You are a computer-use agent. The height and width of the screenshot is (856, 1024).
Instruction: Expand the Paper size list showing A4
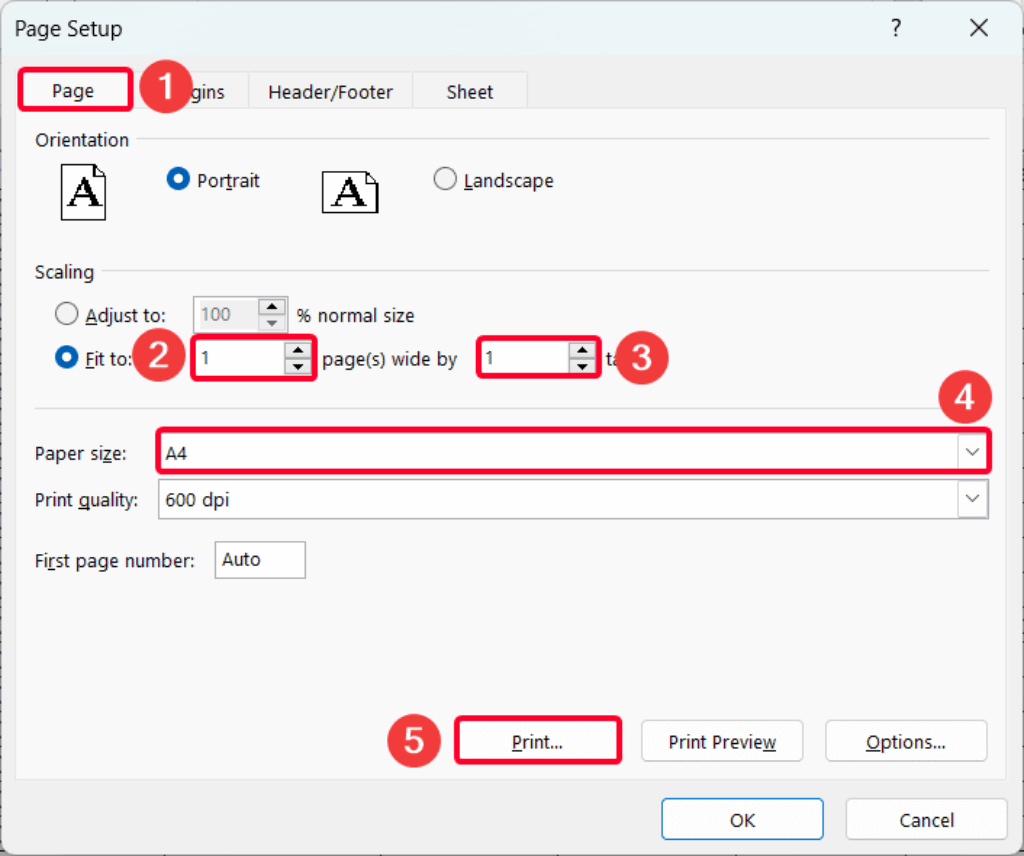971,452
